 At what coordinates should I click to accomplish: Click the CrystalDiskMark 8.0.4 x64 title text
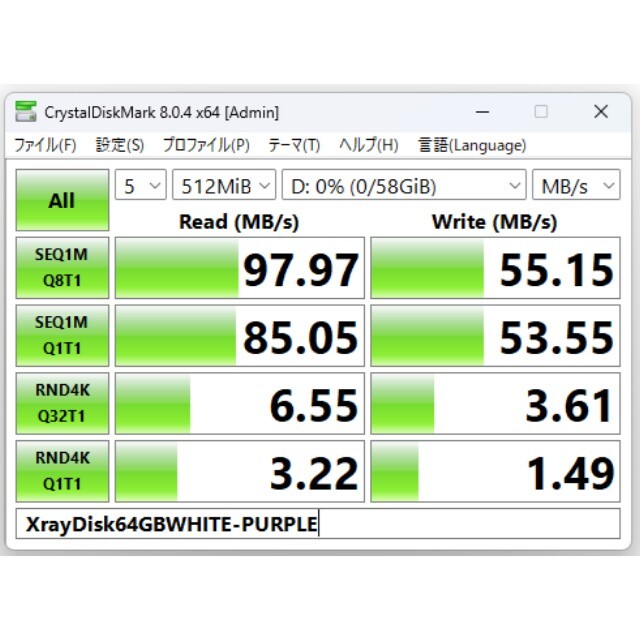tap(162, 112)
